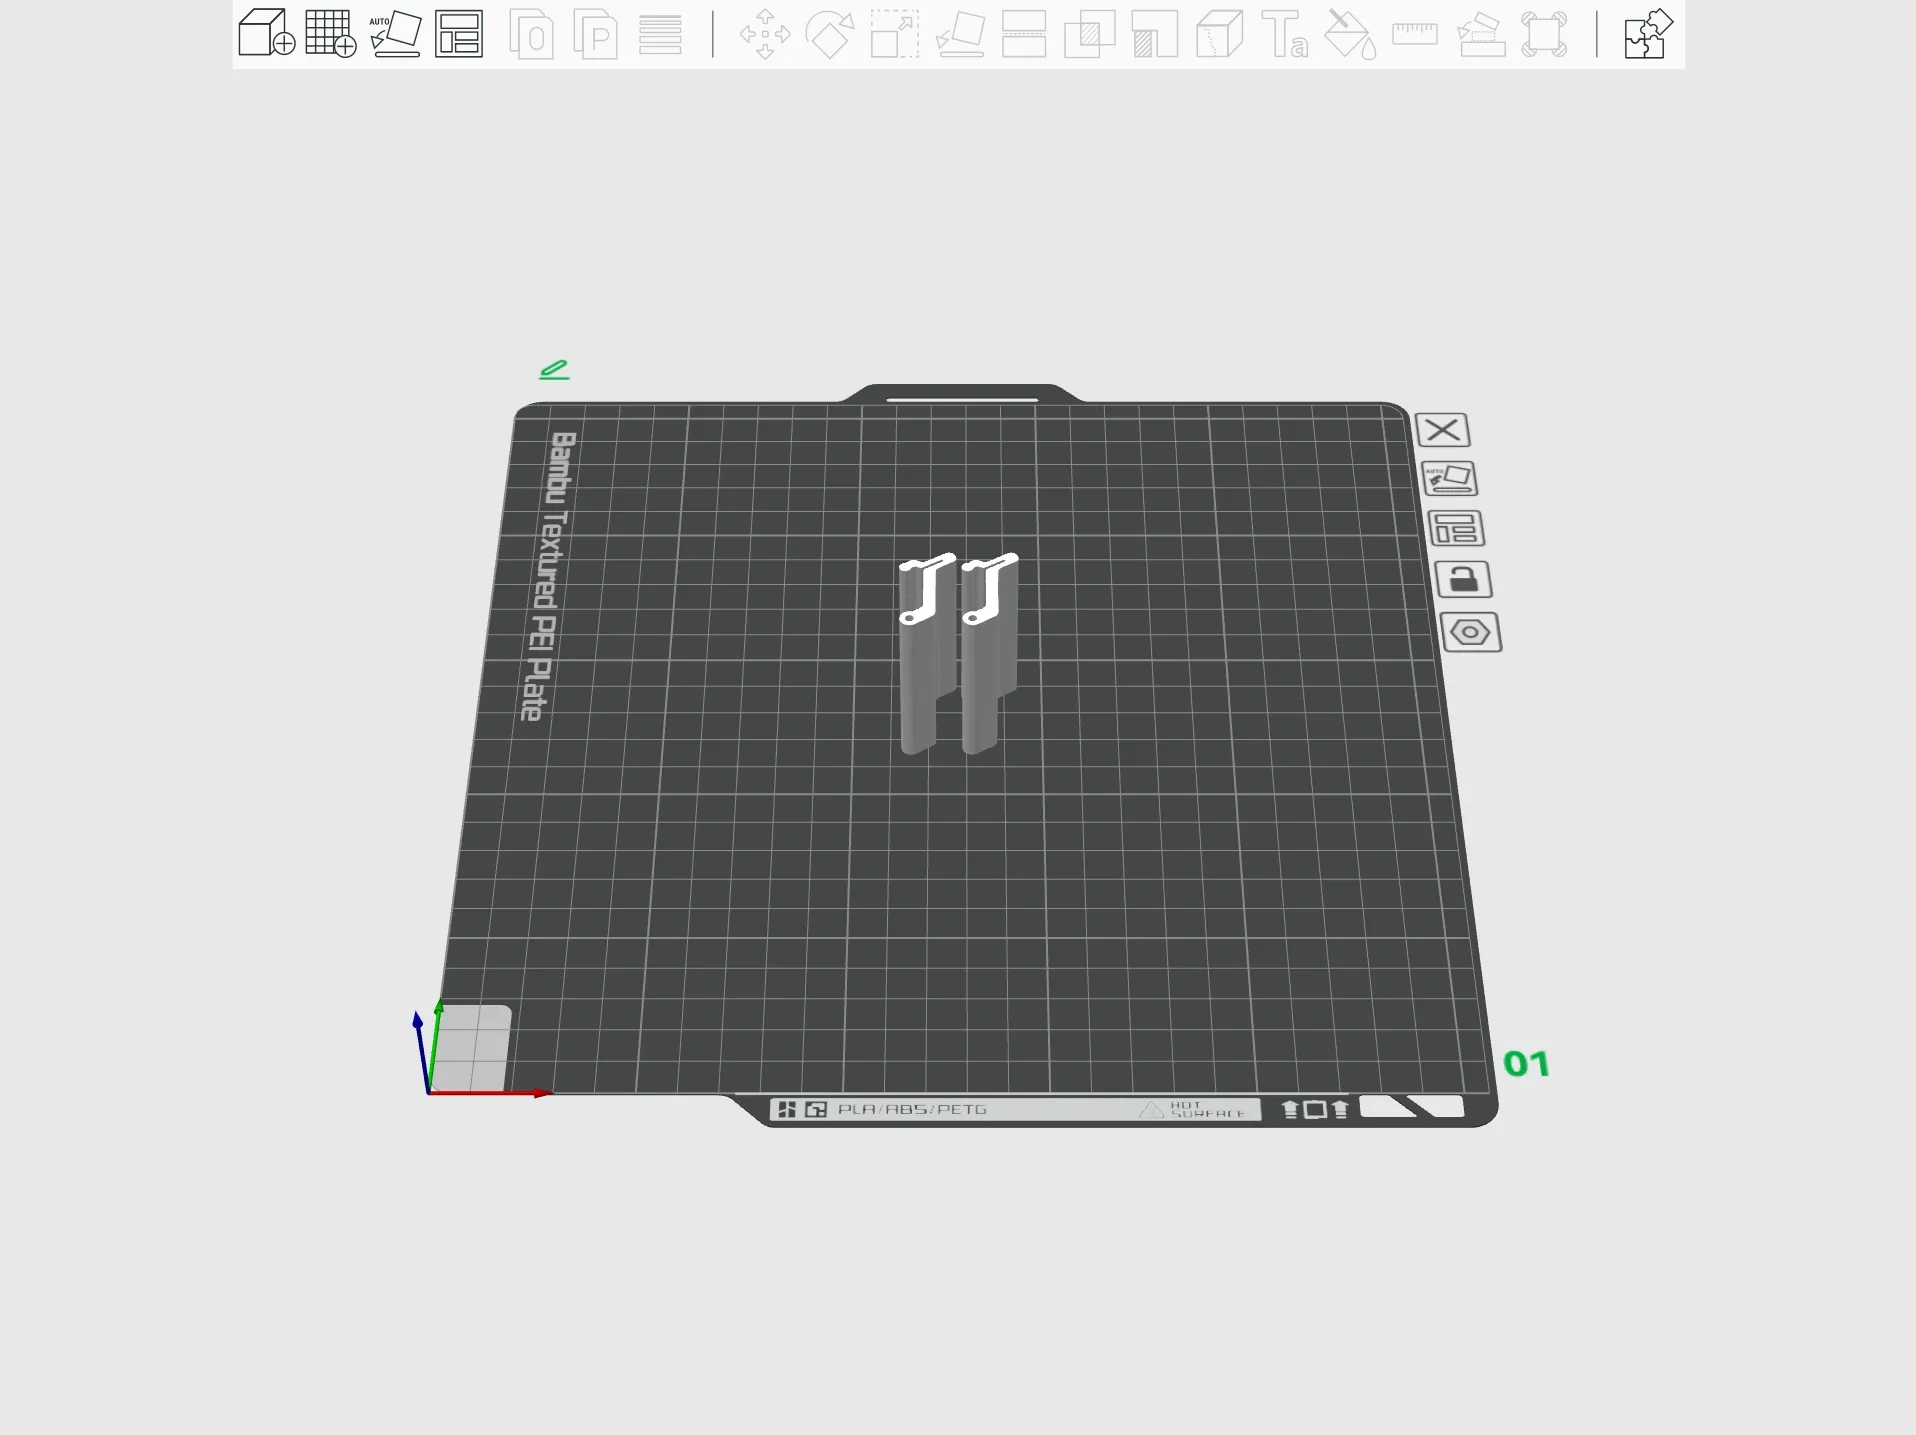Open plate settings hexagon icon
The height and width of the screenshot is (1435, 1916).
click(x=1470, y=633)
